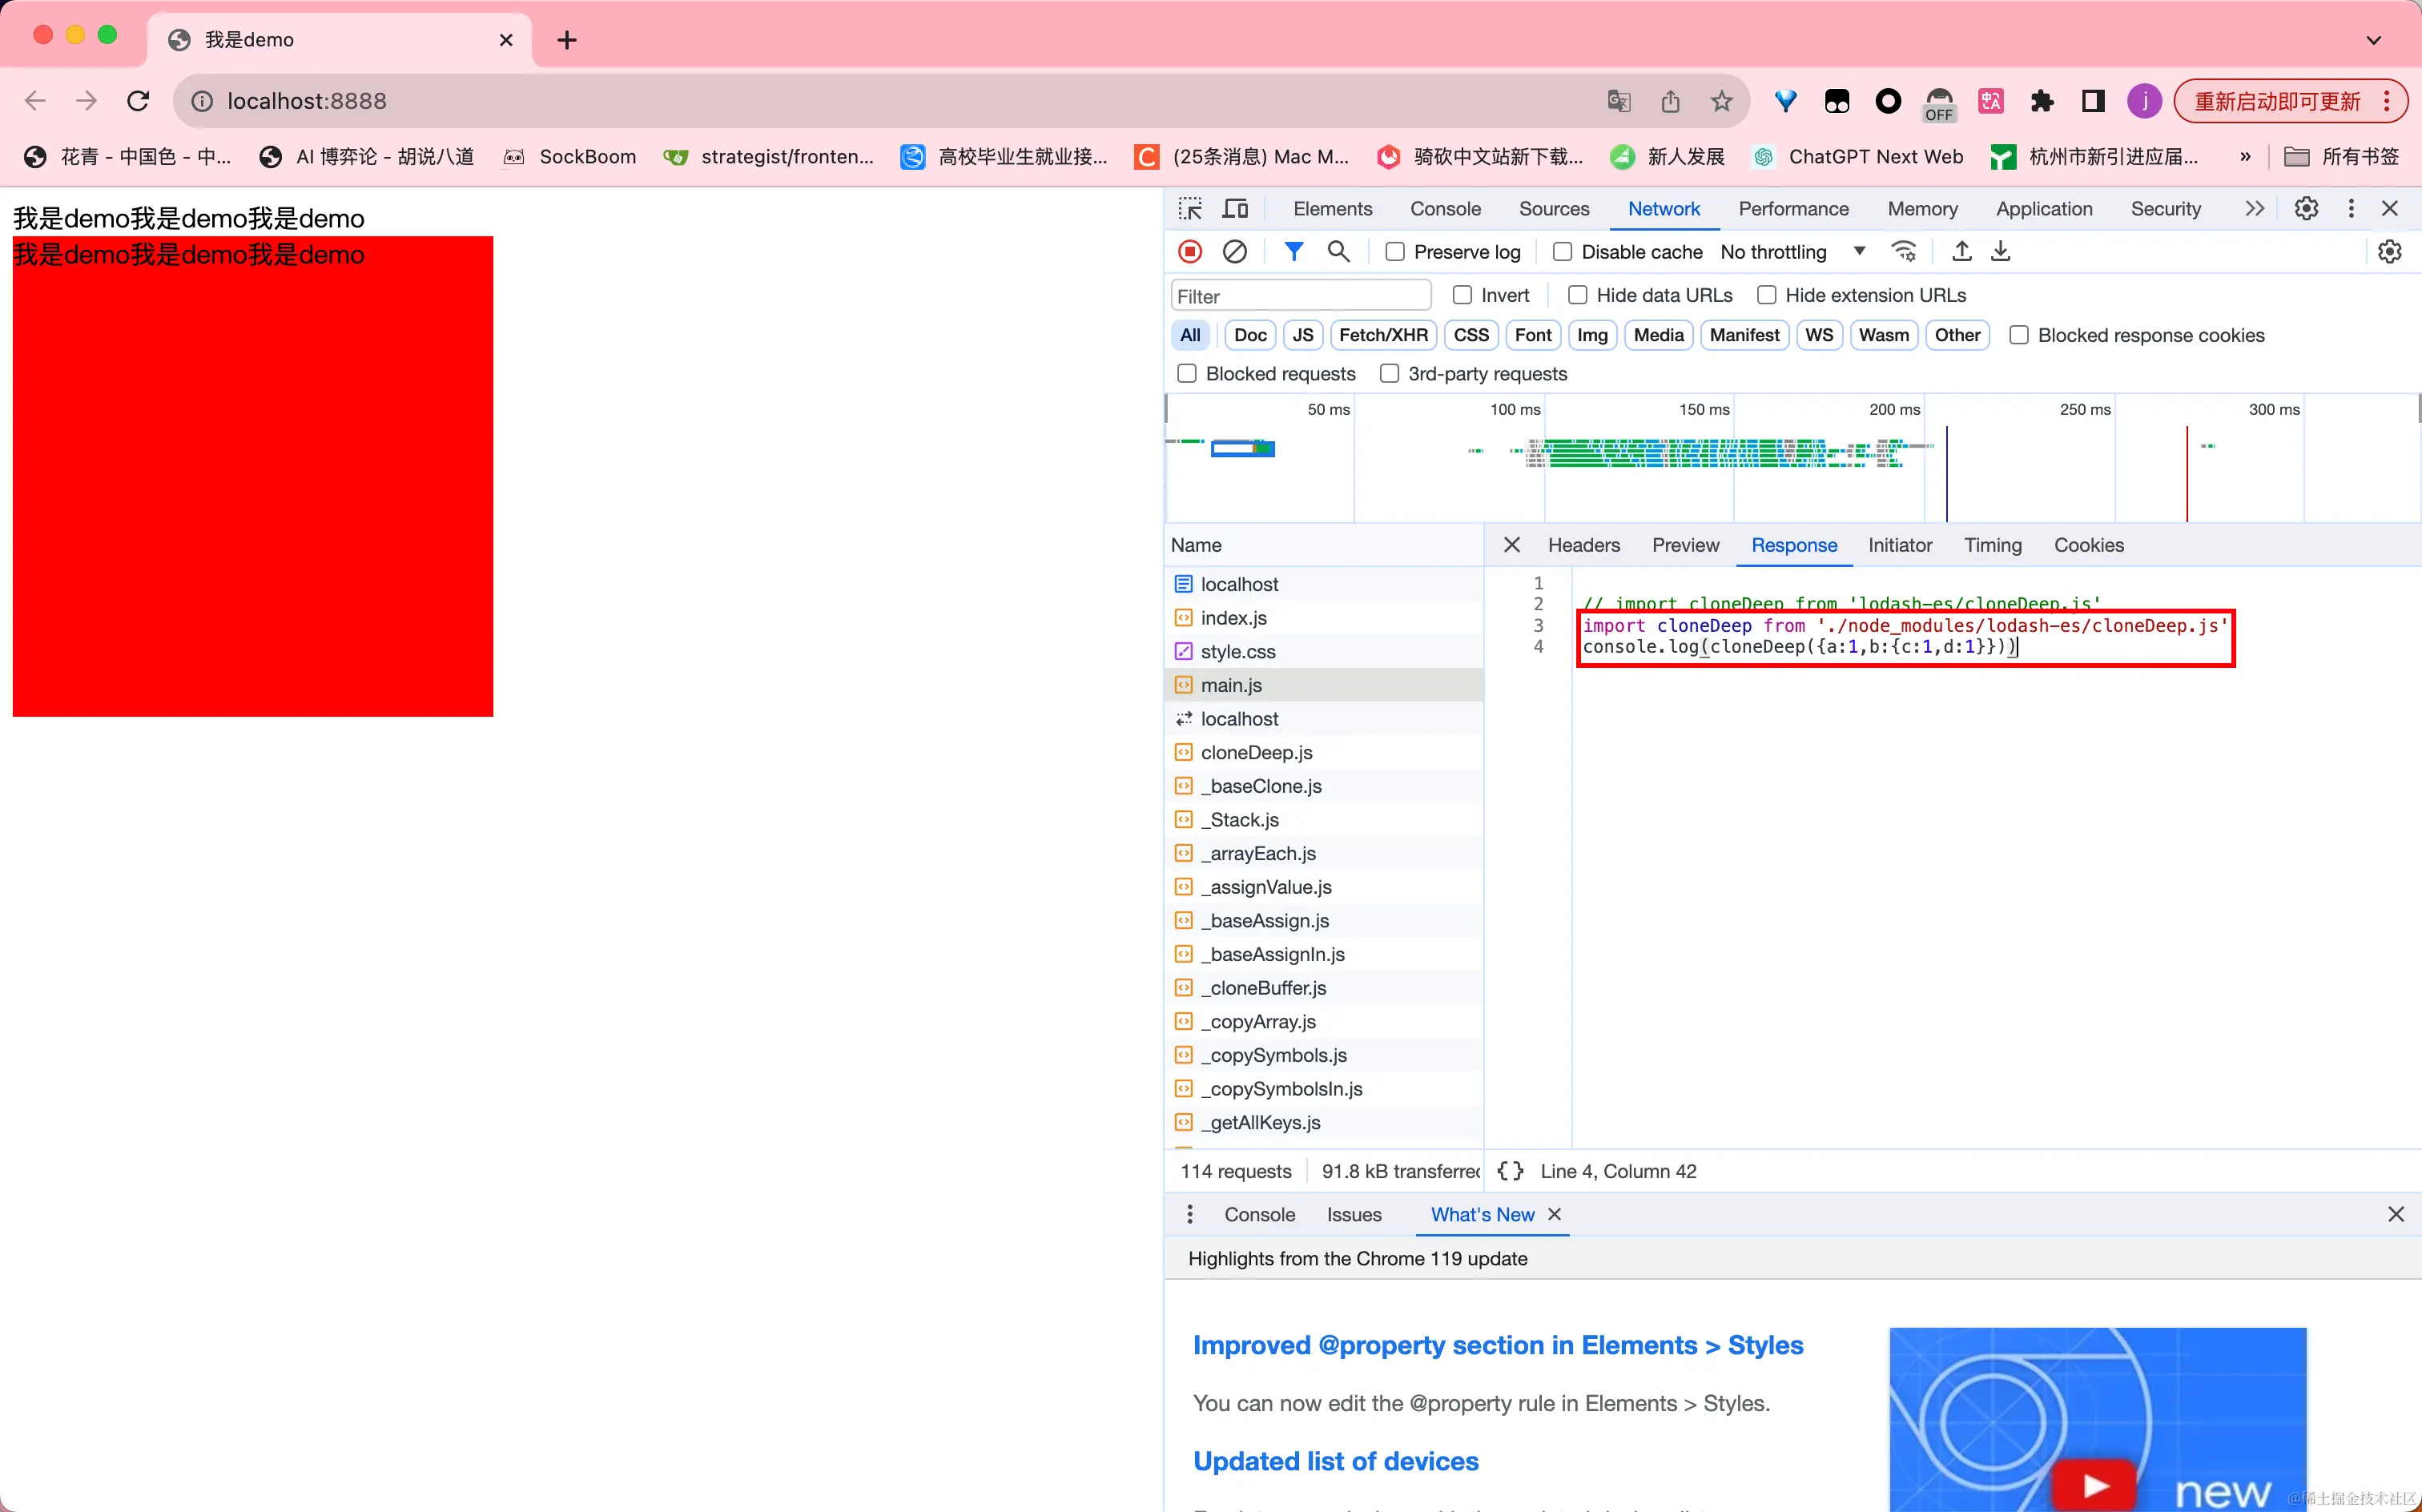Filter requests by Fetch/XHR type
The width and height of the screenshot is (2422, 1512).
[x=1383, y=335]
